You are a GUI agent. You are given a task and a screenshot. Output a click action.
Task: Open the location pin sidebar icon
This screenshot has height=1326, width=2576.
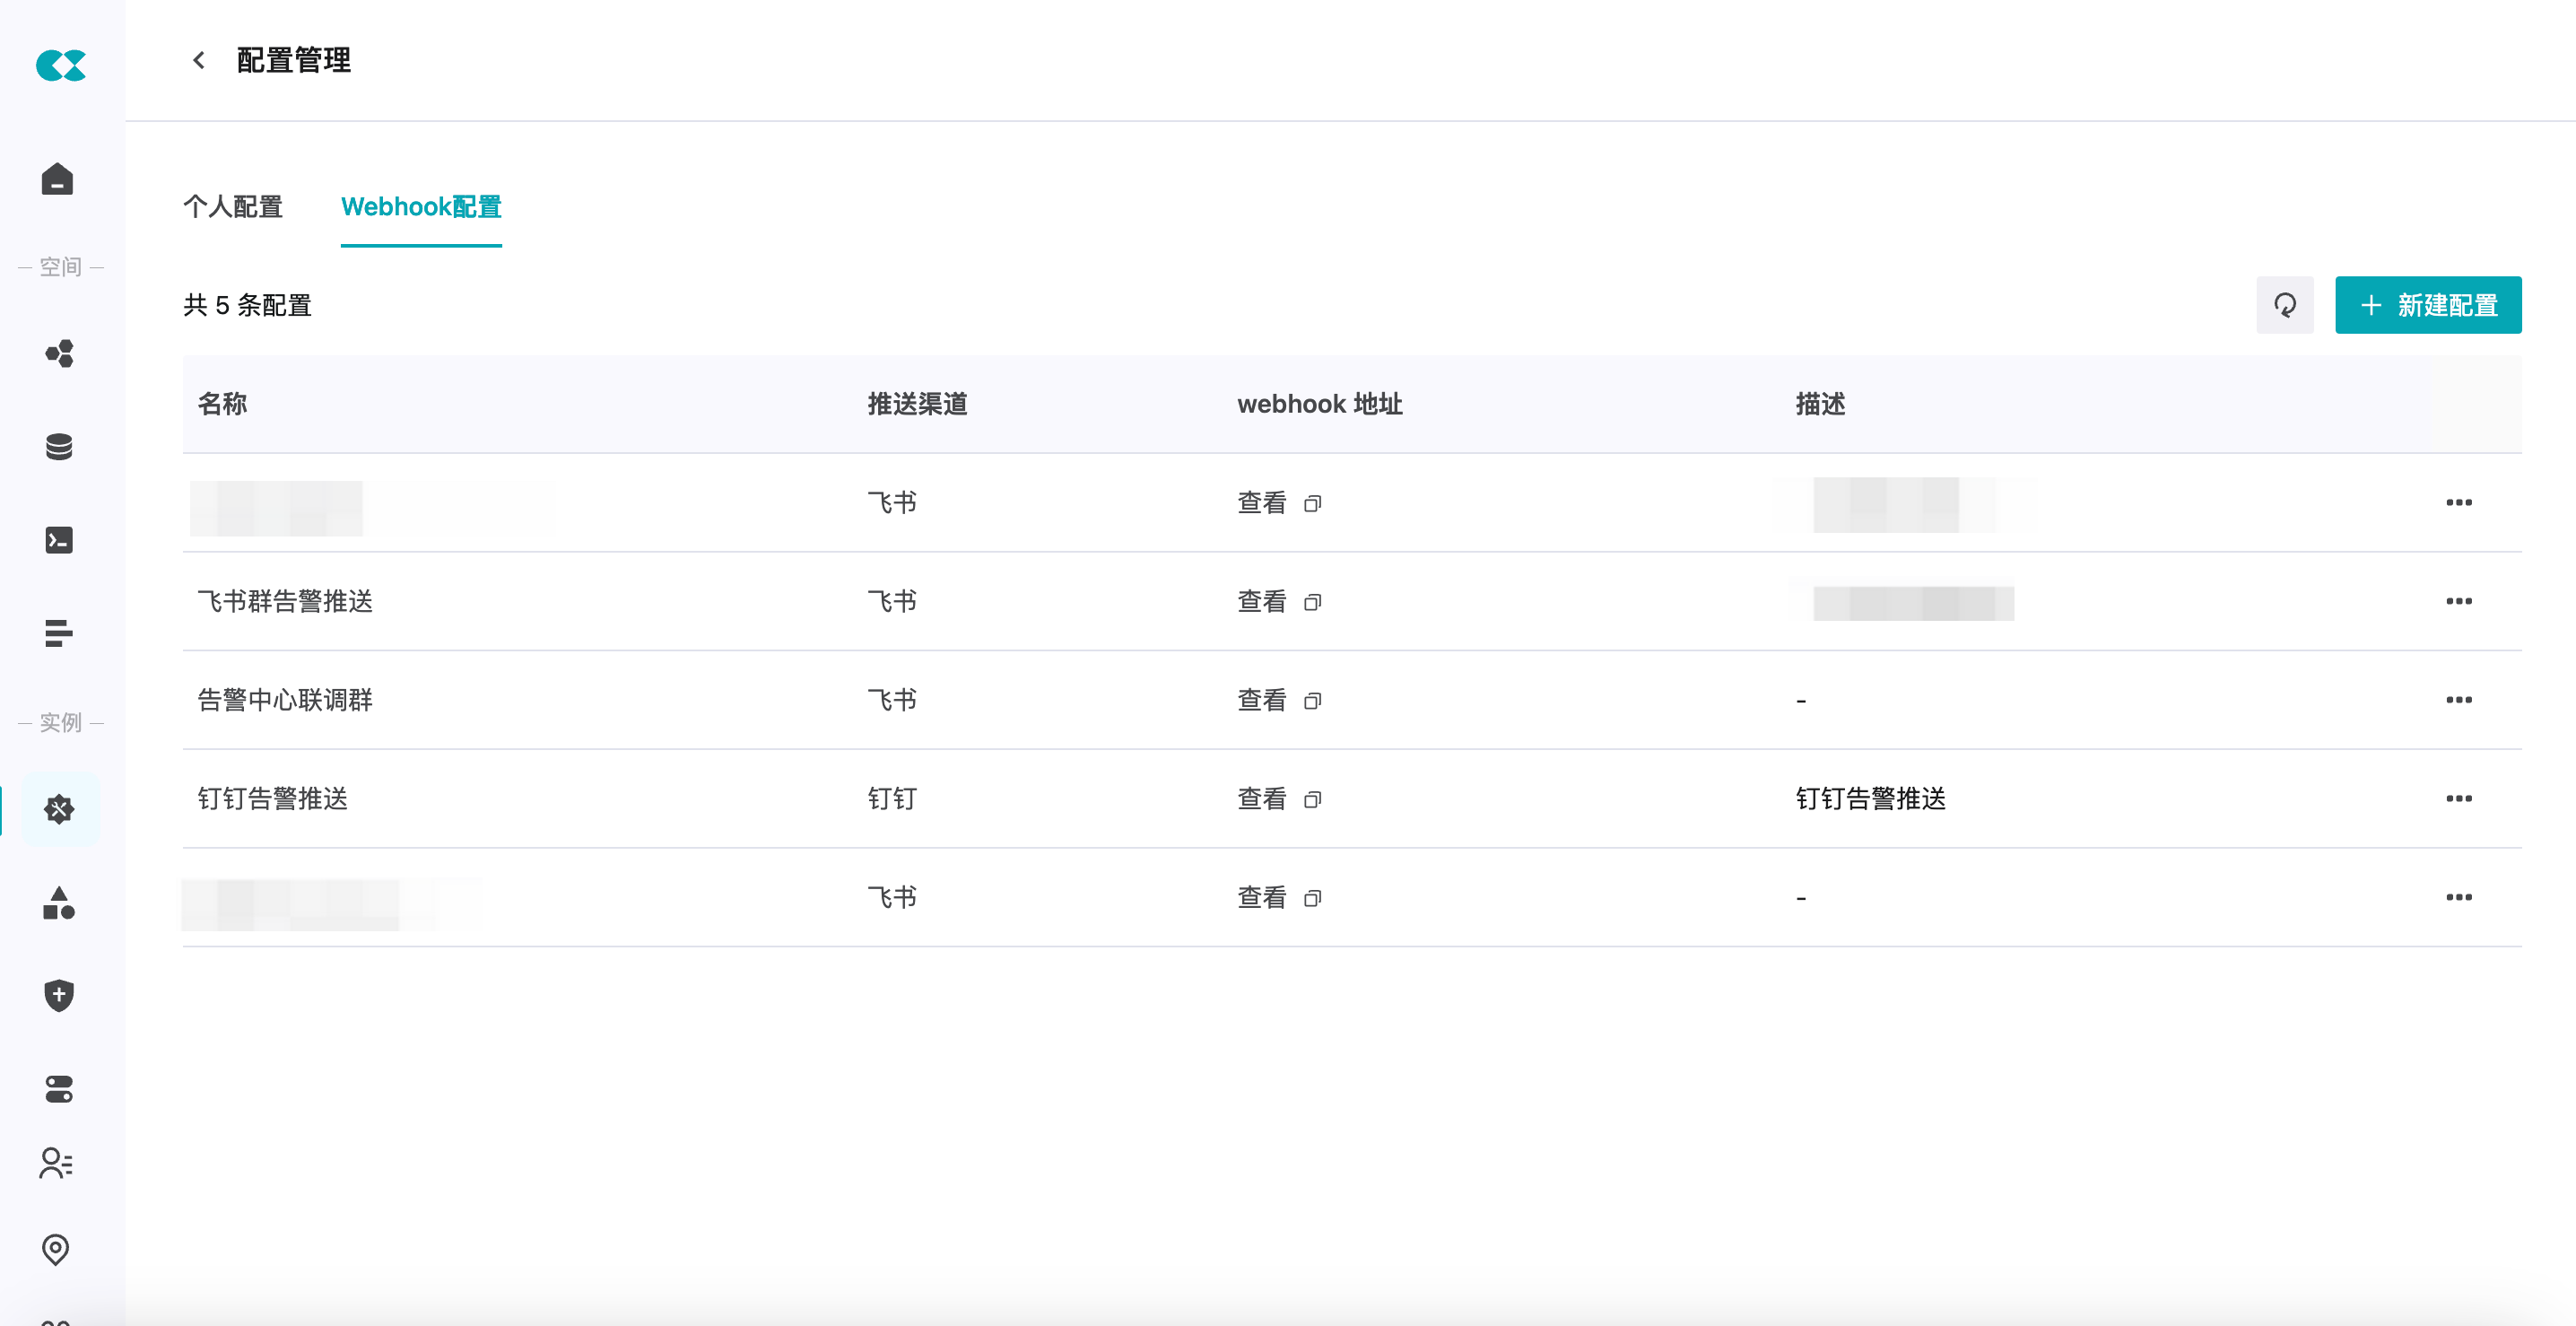pyautogui.click(x=56, y=1250)
